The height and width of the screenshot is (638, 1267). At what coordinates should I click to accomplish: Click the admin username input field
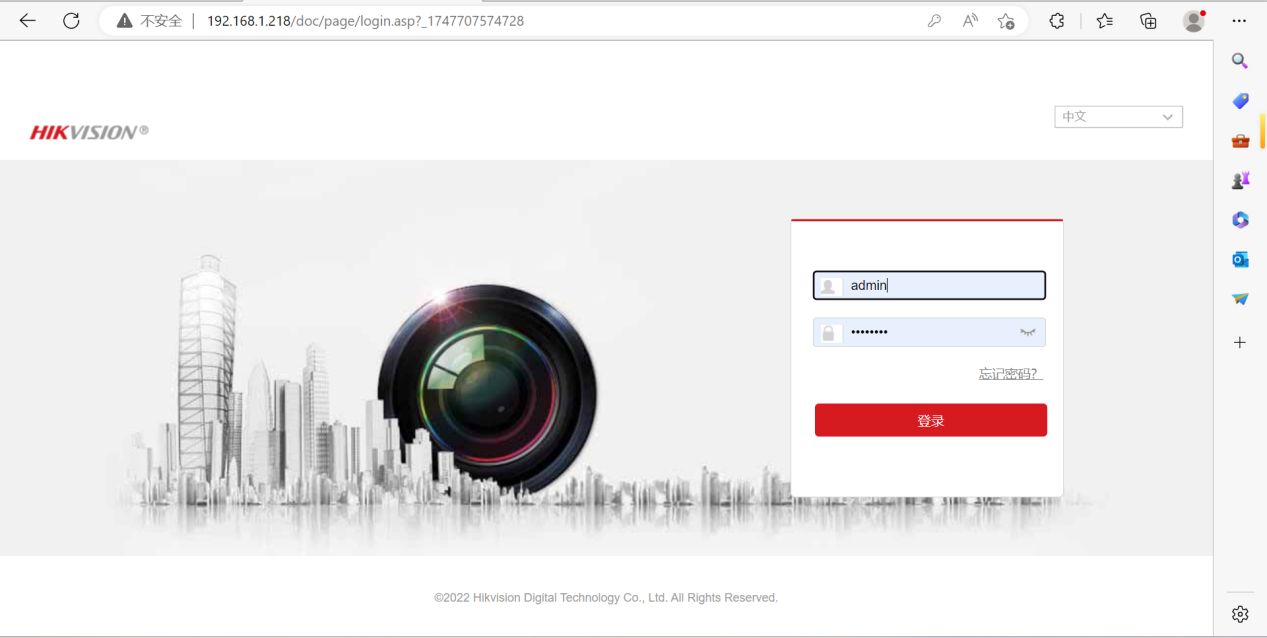click(x=940, y=286)
